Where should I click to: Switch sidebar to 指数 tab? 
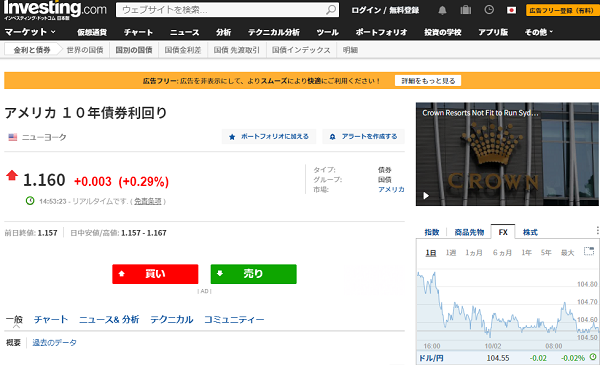coord(432,232)
